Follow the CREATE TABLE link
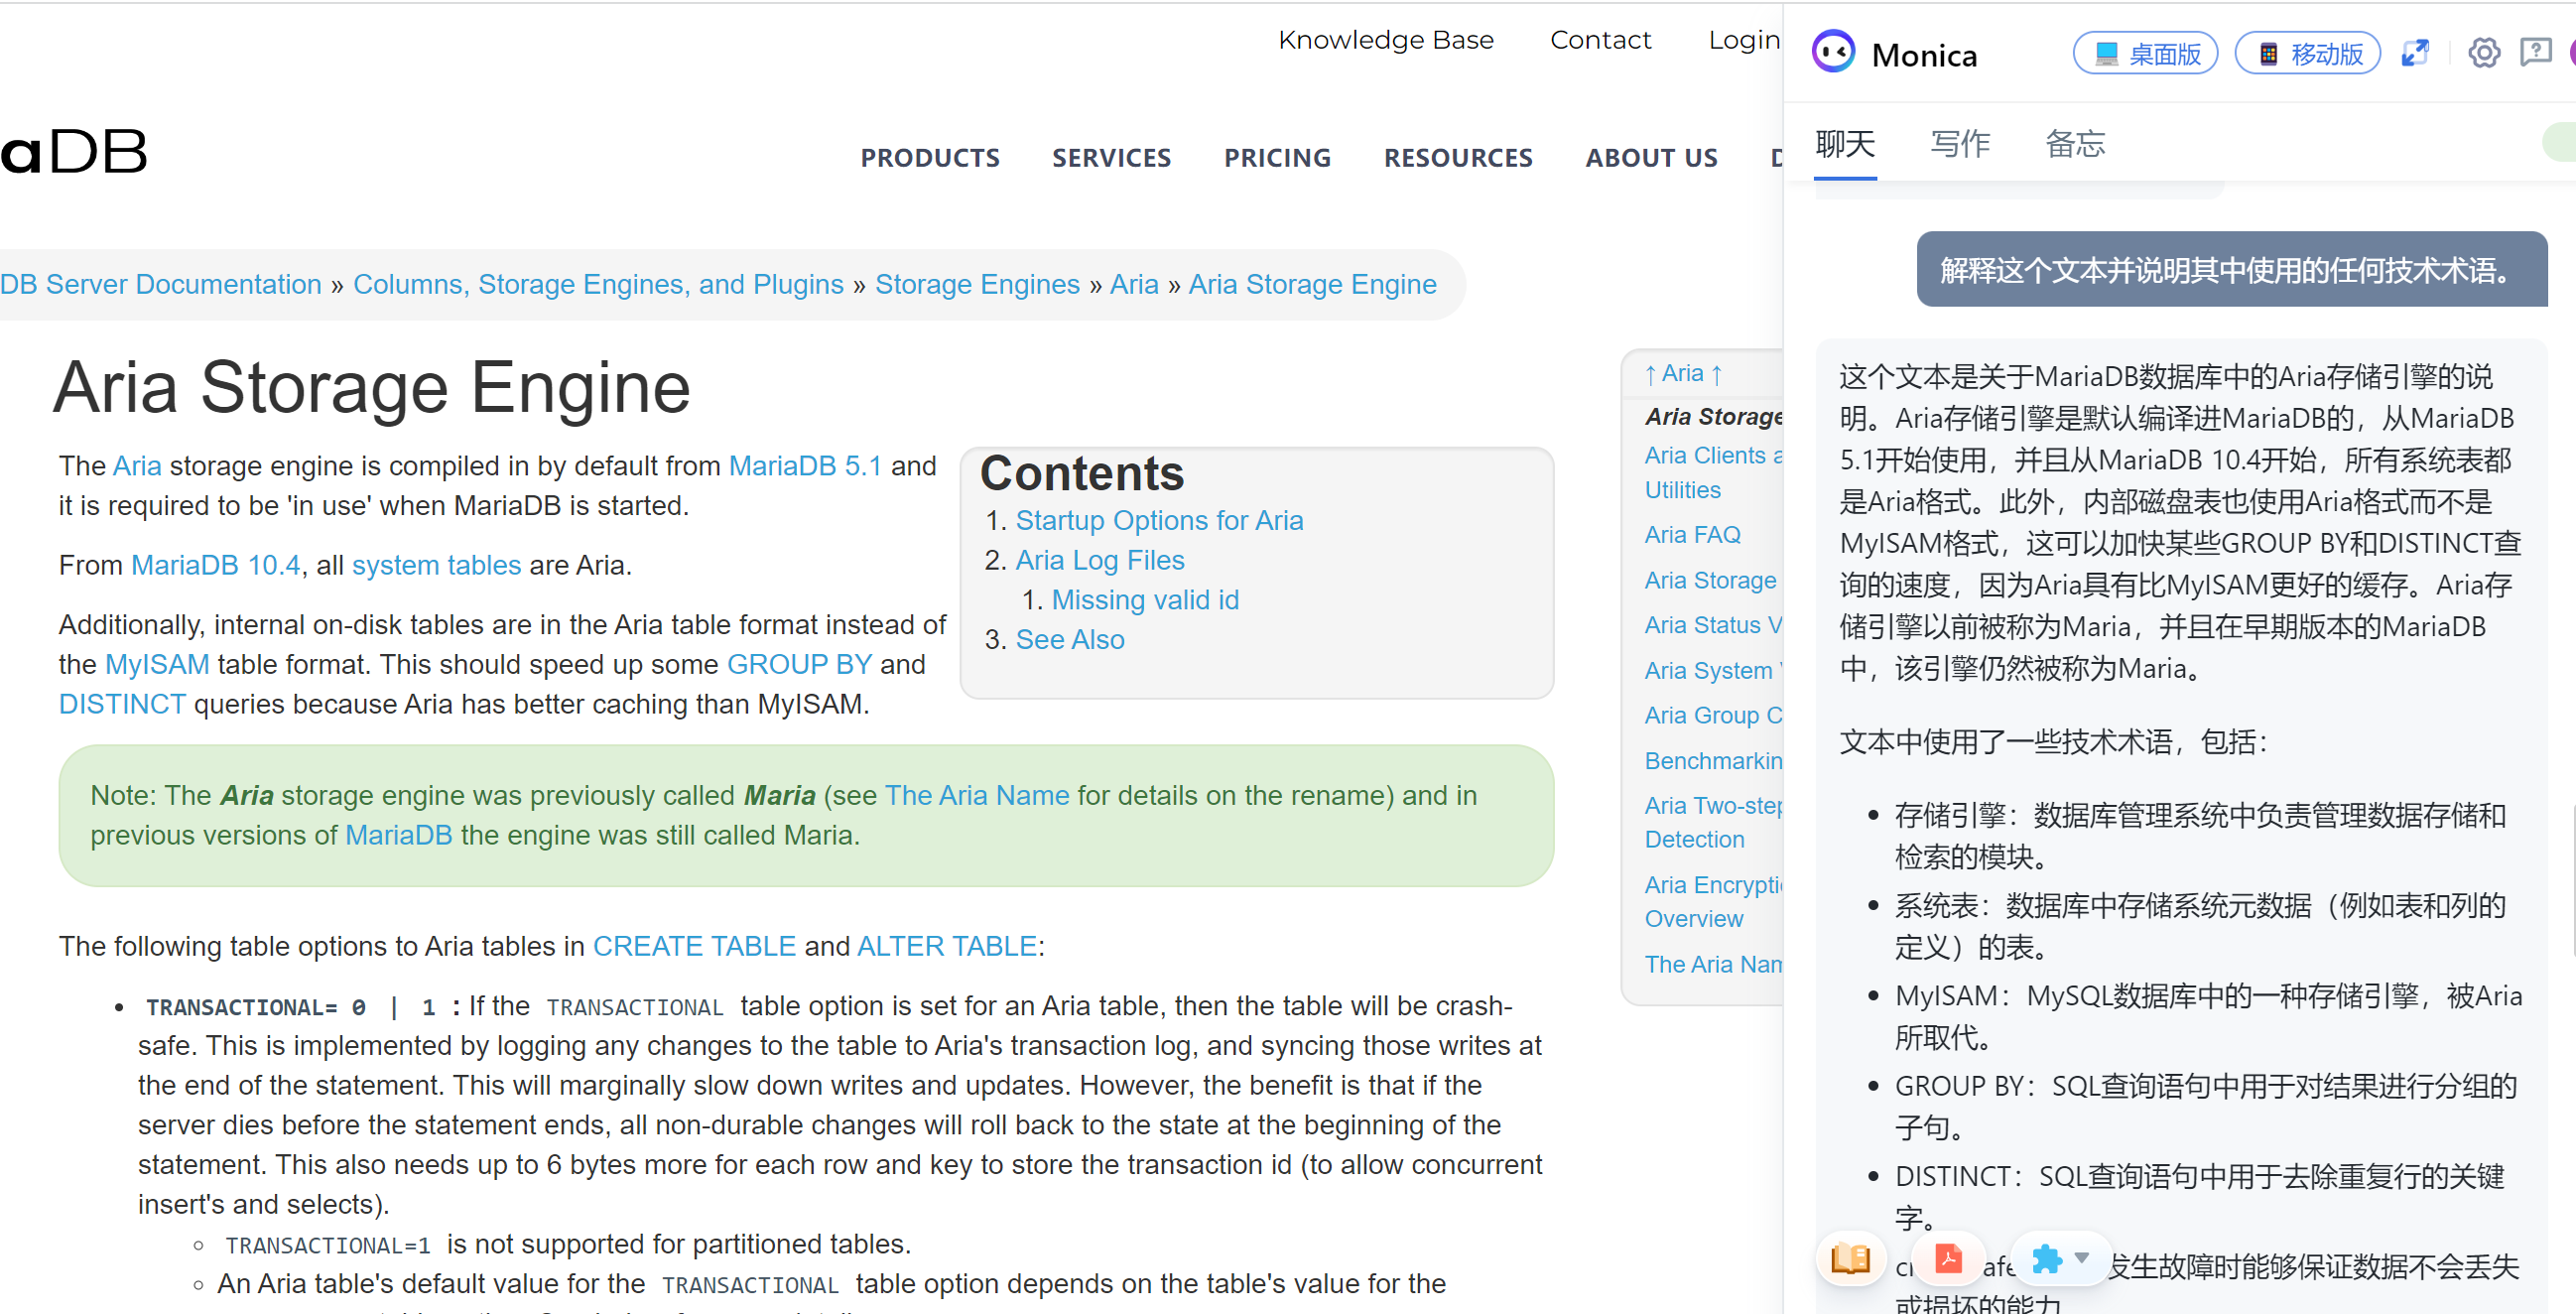 point(693,945)
